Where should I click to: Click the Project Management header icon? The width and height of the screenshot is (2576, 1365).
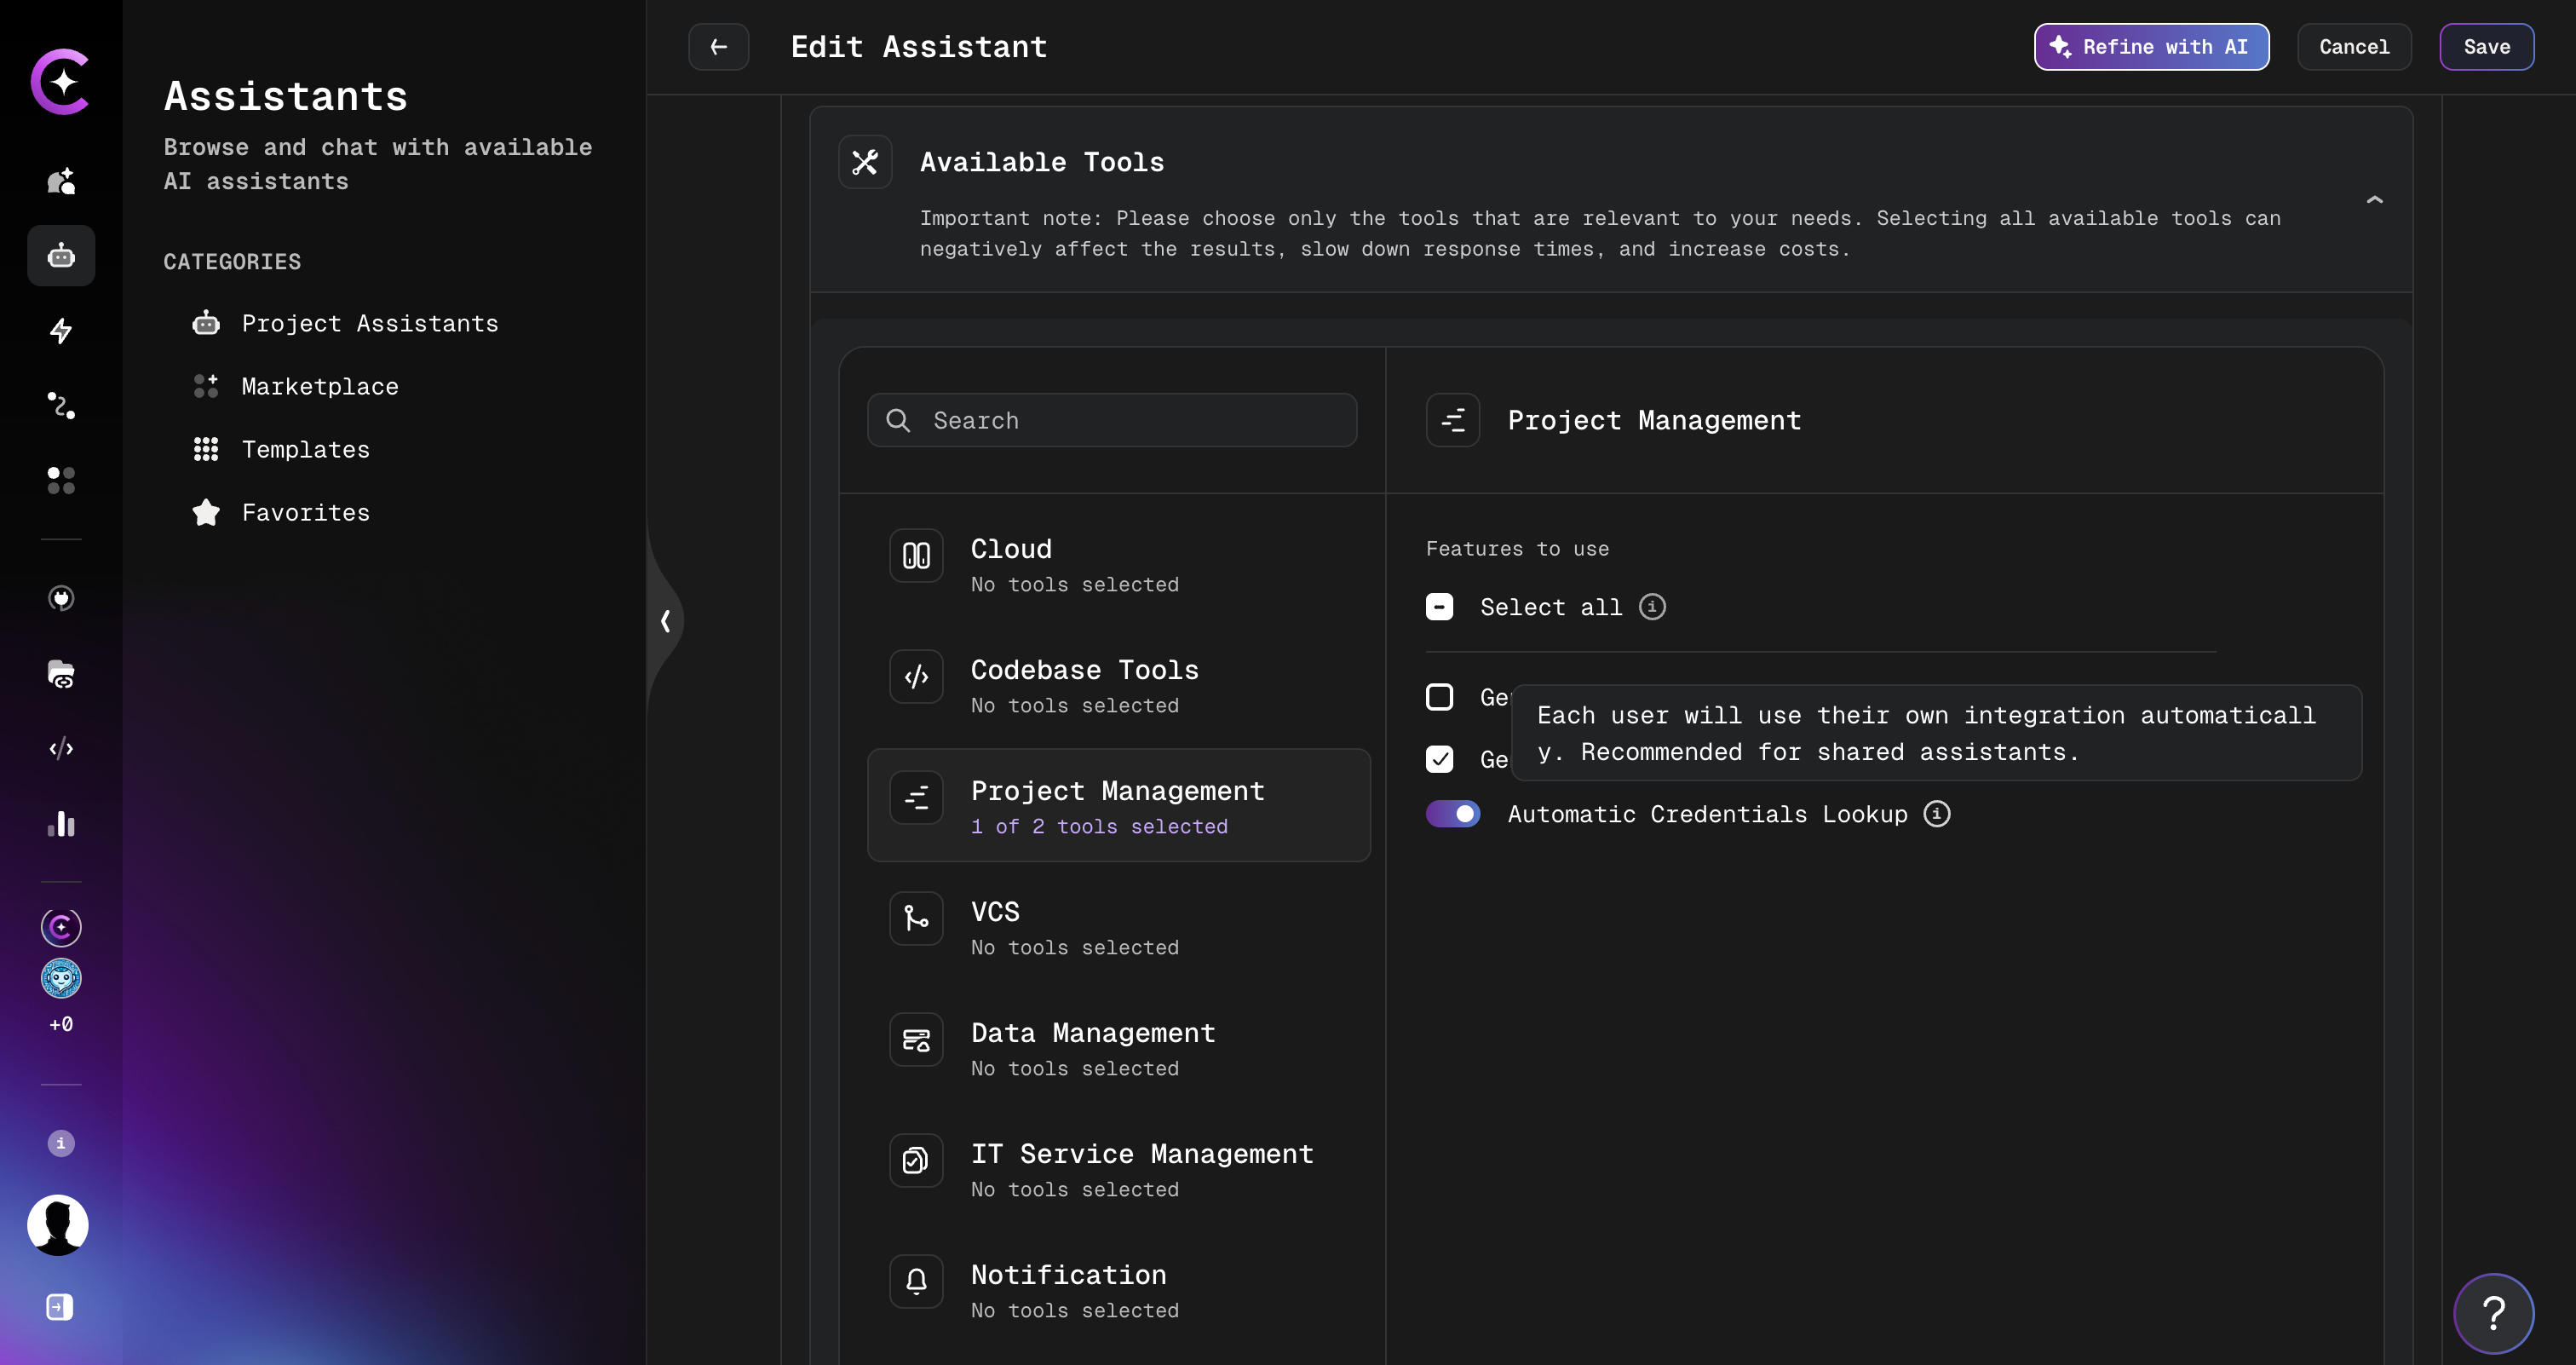coord(1453,420)
